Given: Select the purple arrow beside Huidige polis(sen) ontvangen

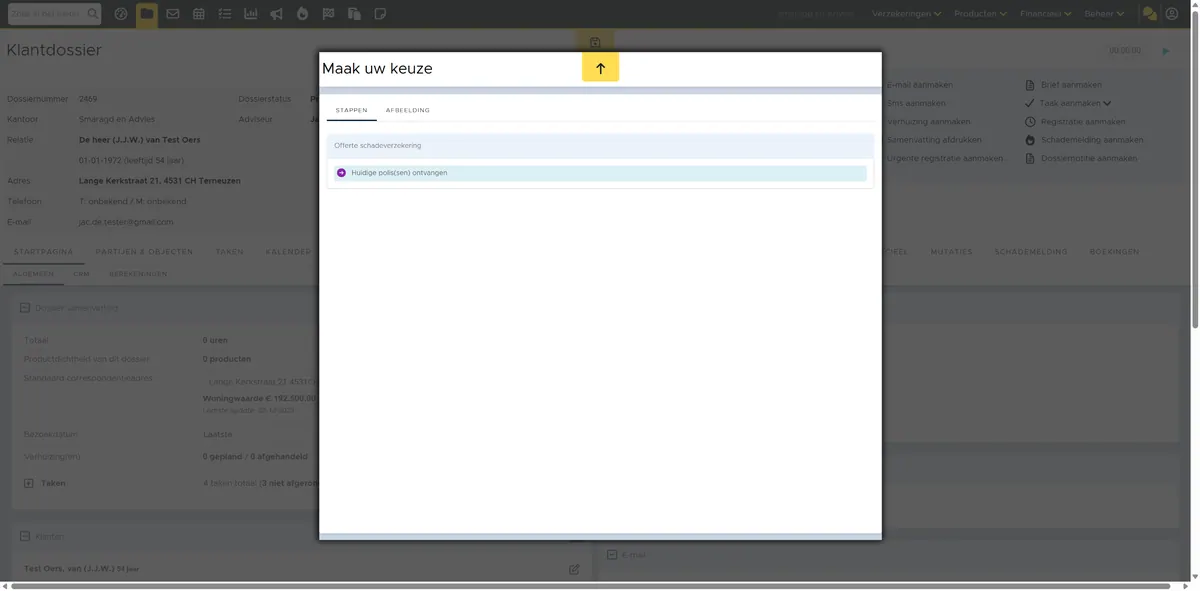Looking at the screenshot, I should coord(341,173).
